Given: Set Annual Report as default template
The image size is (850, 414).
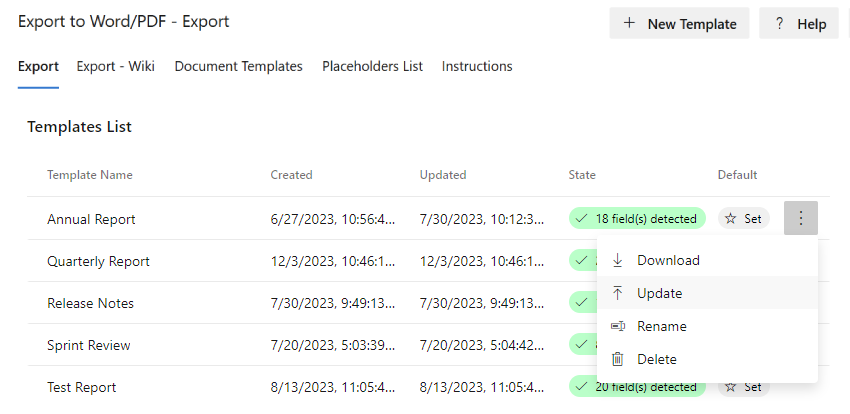Looking at the screenshot, I should click(x=743, y=218).
